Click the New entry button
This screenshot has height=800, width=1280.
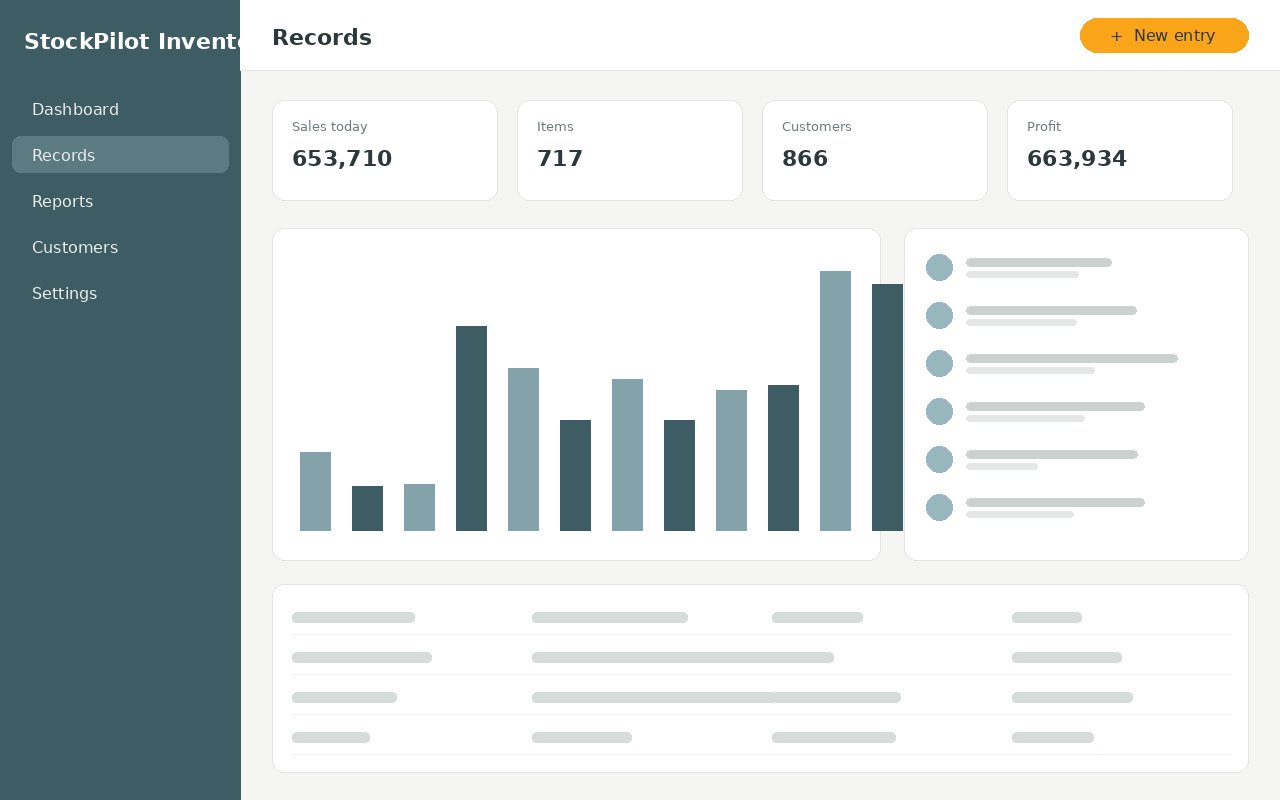point(1164,36)
